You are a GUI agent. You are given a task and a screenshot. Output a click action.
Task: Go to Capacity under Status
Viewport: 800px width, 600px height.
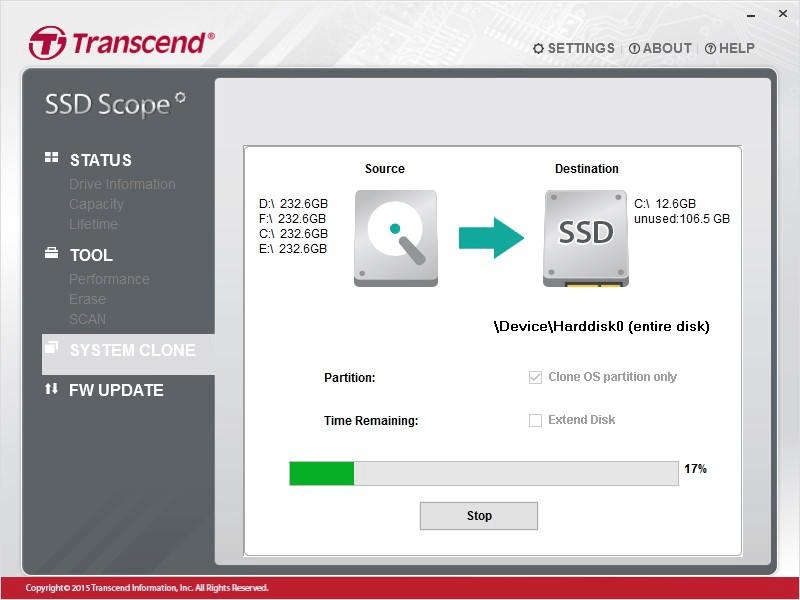click(x=96, y=204)
